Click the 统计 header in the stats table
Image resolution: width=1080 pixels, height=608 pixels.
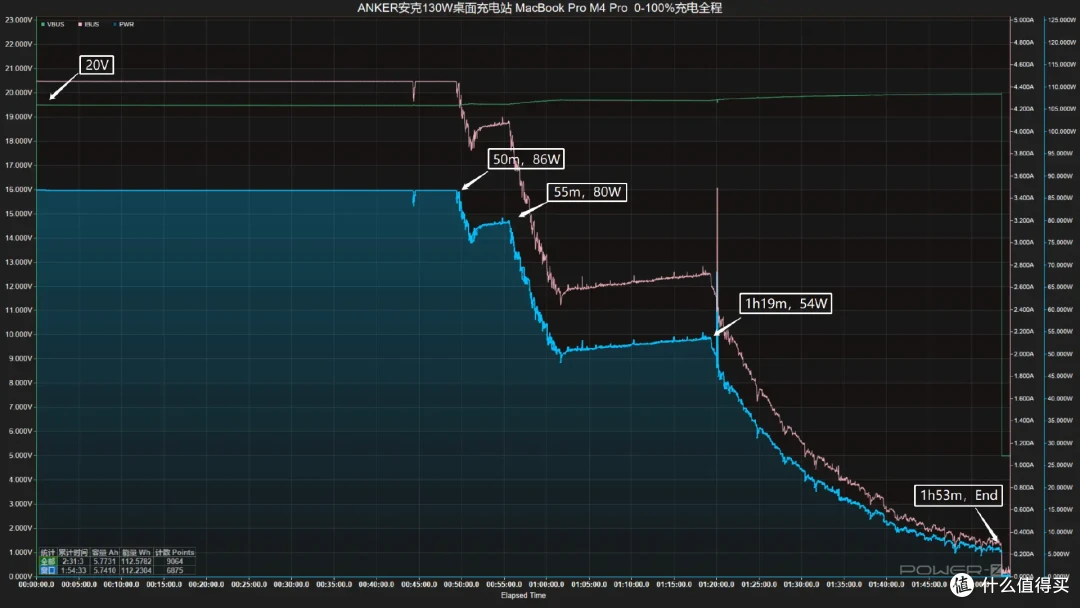[48, 552]
